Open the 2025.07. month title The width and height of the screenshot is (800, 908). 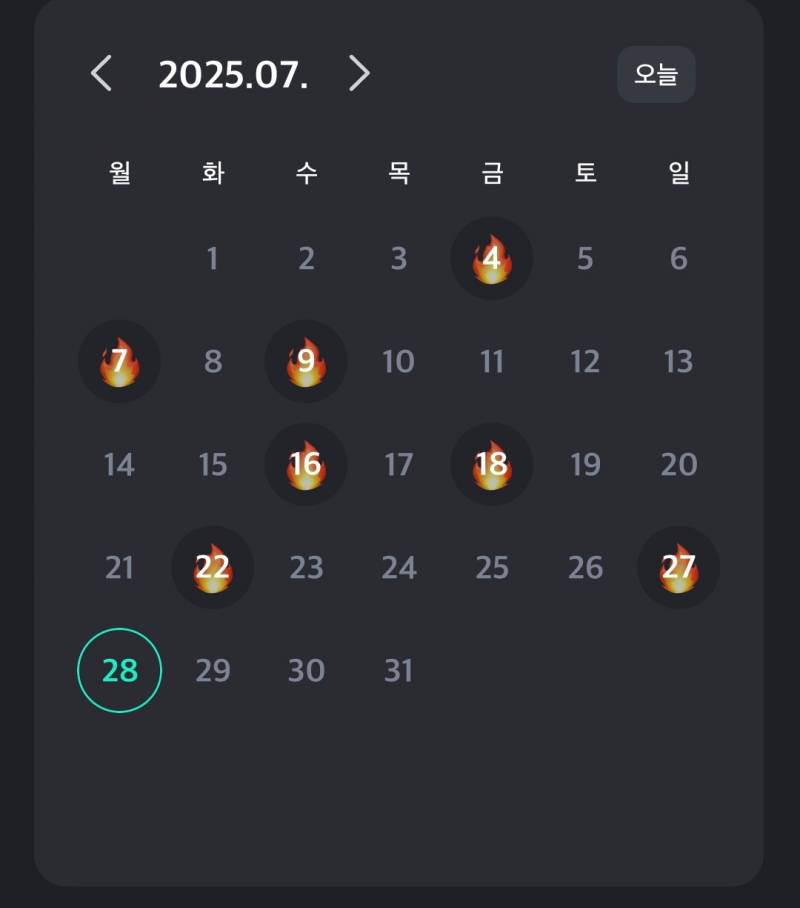233,75
